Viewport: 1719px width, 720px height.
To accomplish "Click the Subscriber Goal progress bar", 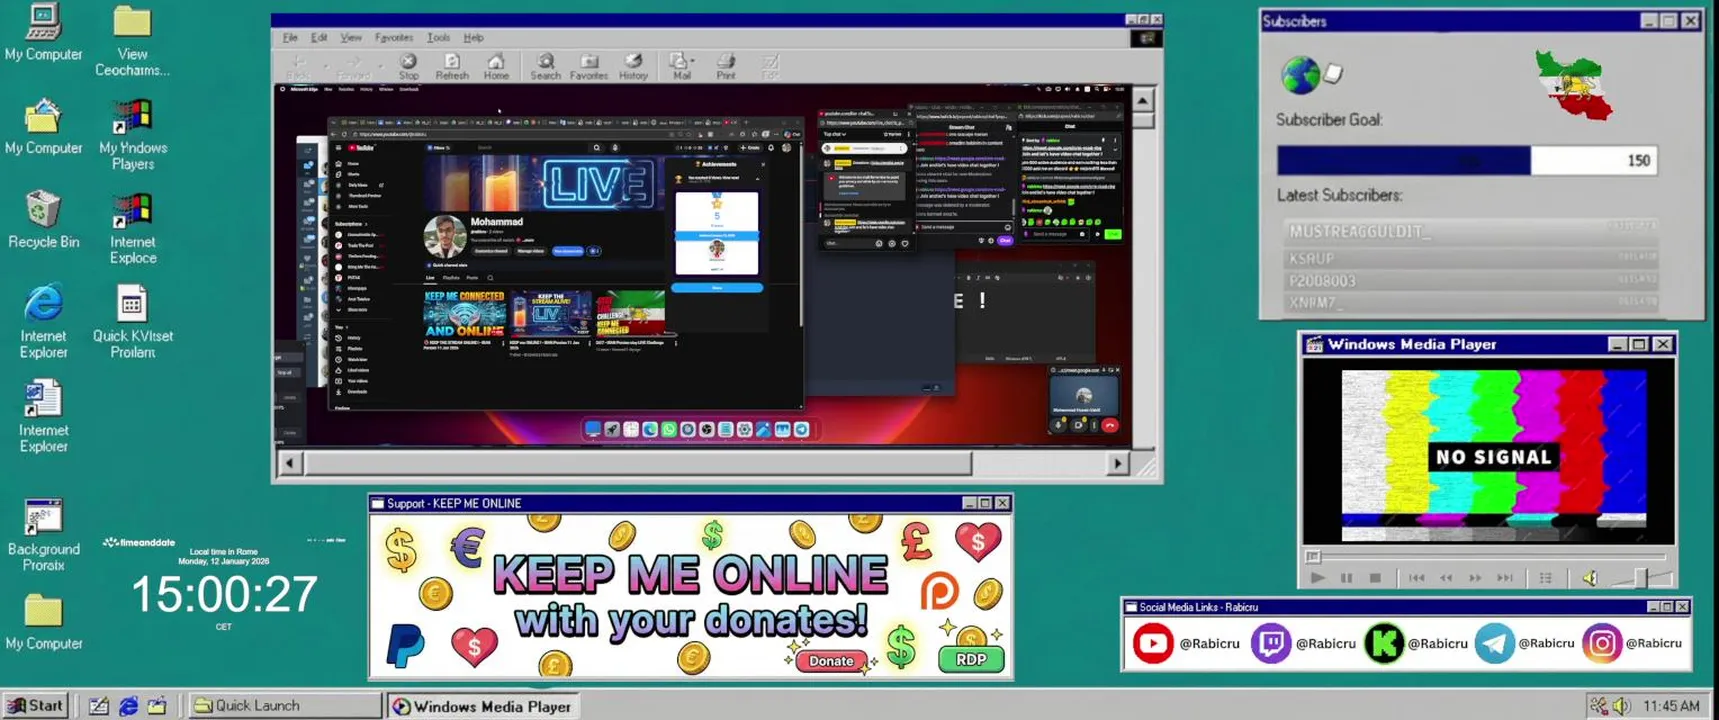I will (1467, 160).
